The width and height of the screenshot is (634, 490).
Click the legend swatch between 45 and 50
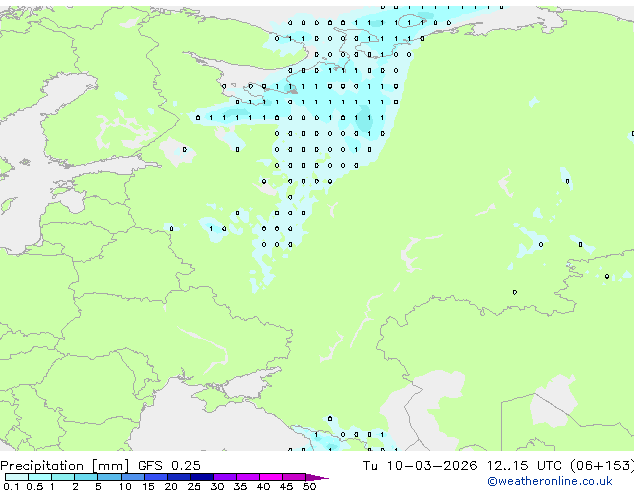[x=294, y=477]
